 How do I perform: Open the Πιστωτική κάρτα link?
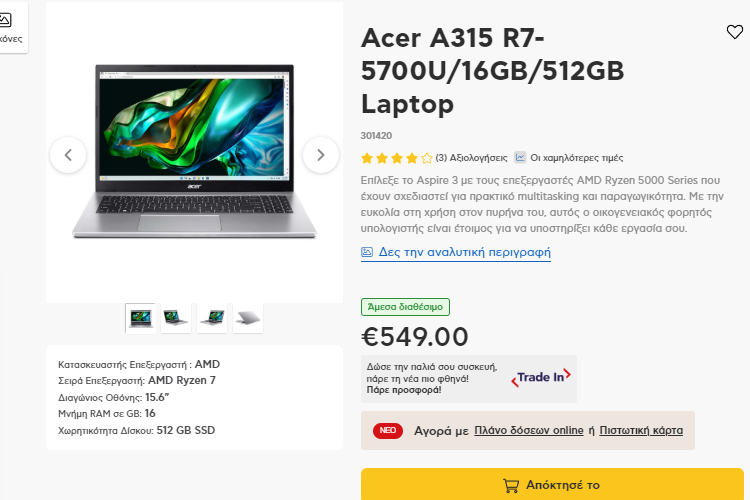[x=641, y=431]
